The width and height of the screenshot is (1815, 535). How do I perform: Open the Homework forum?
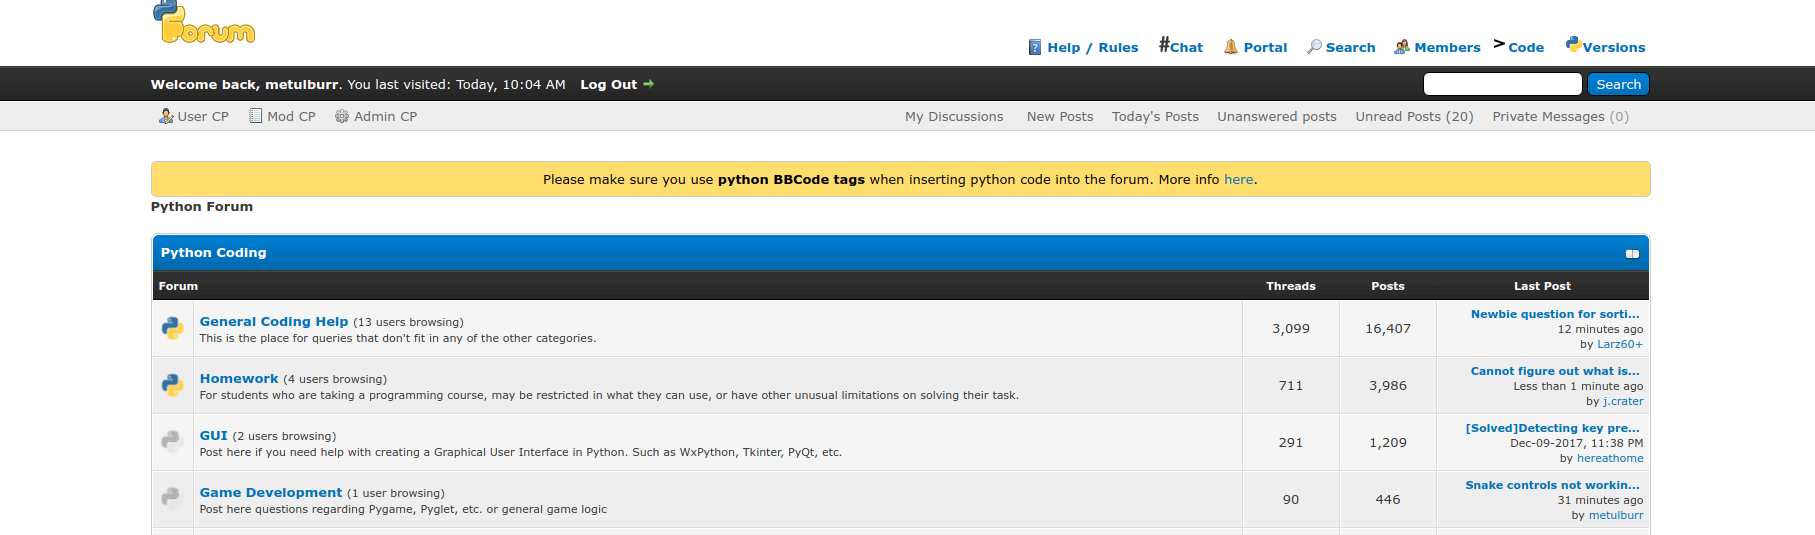(239, 379)
